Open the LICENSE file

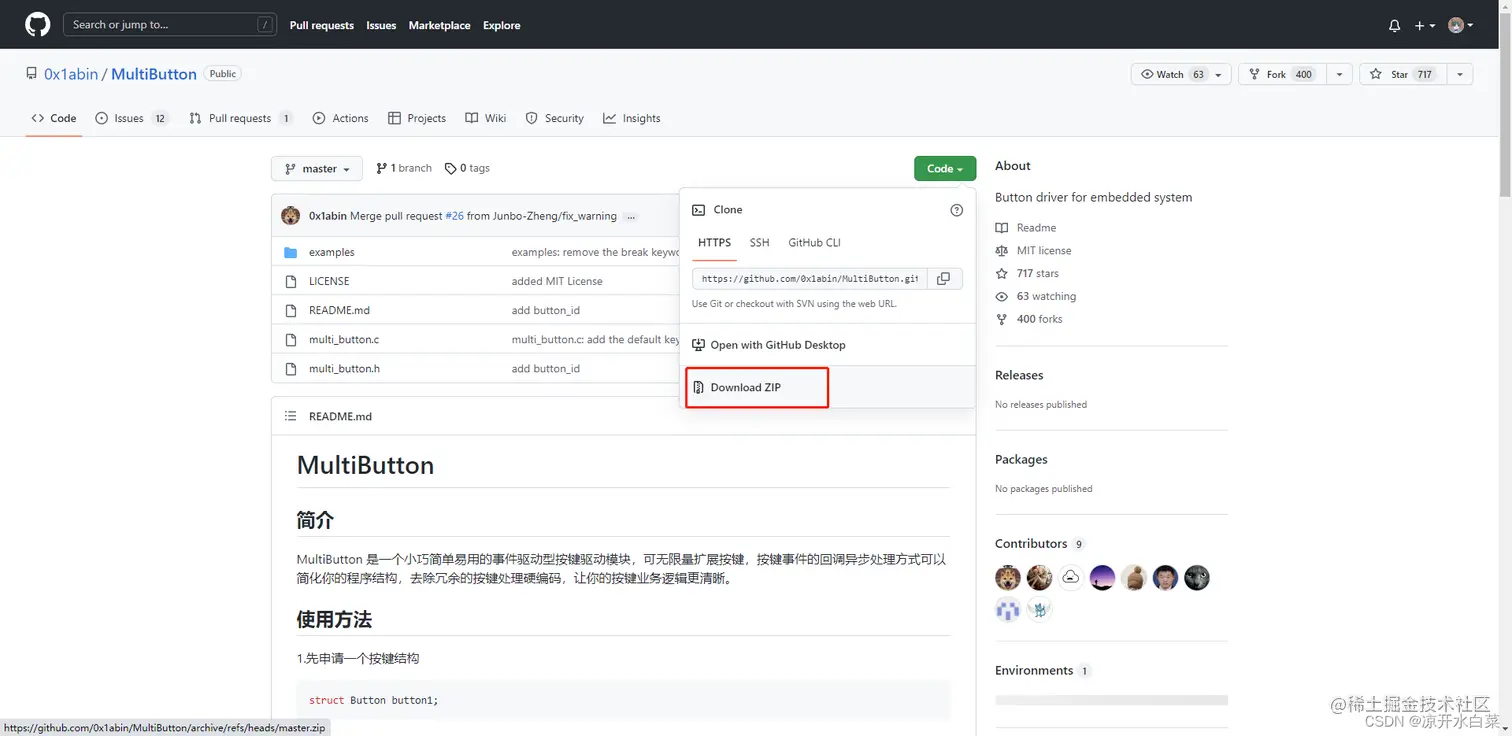329,281
